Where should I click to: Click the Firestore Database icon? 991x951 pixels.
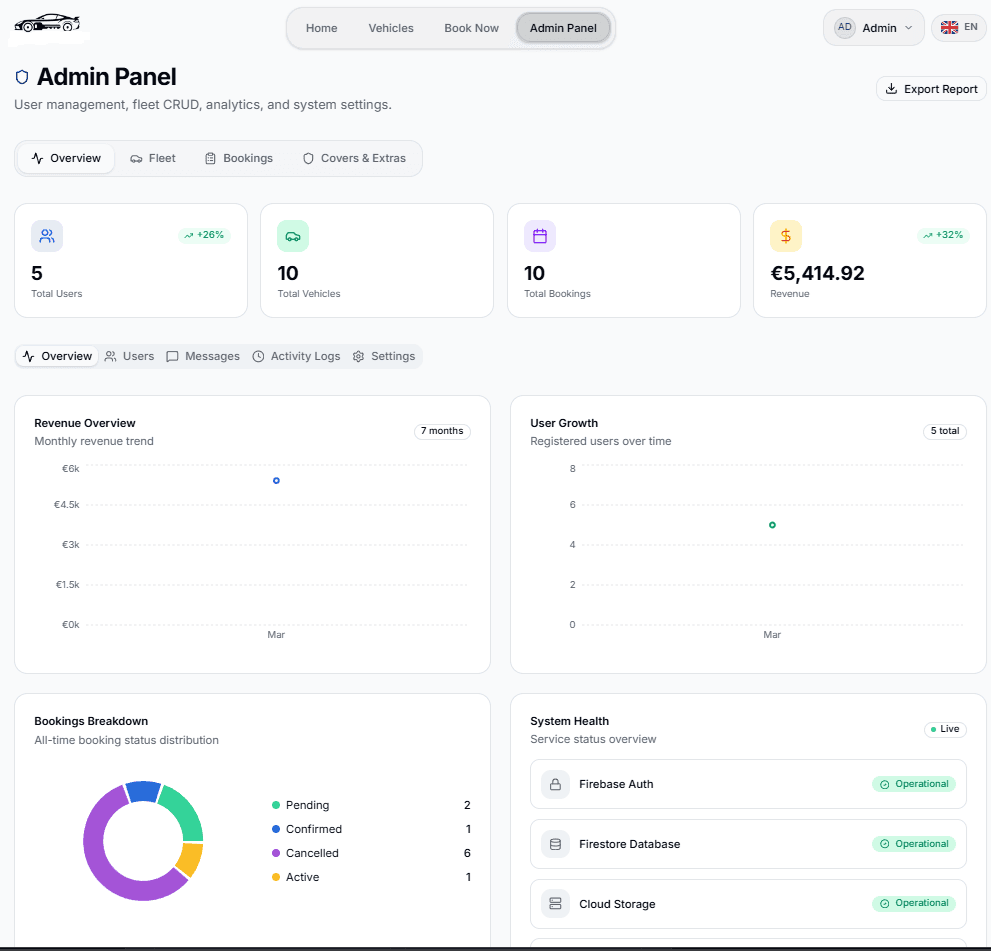click(x=555, y=843)
